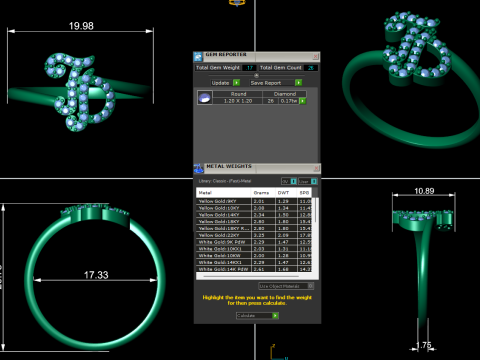
Task: Select the Yellow Gold 10KY row
Action: [254, 208]
